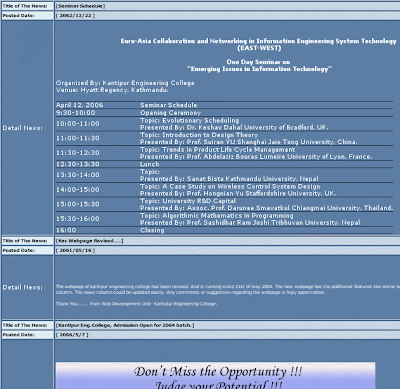Click "Venue: Hyatt Regency, Kathmandu." line
Viewport: 400px width, 389px height.
(x=112, y=90)
